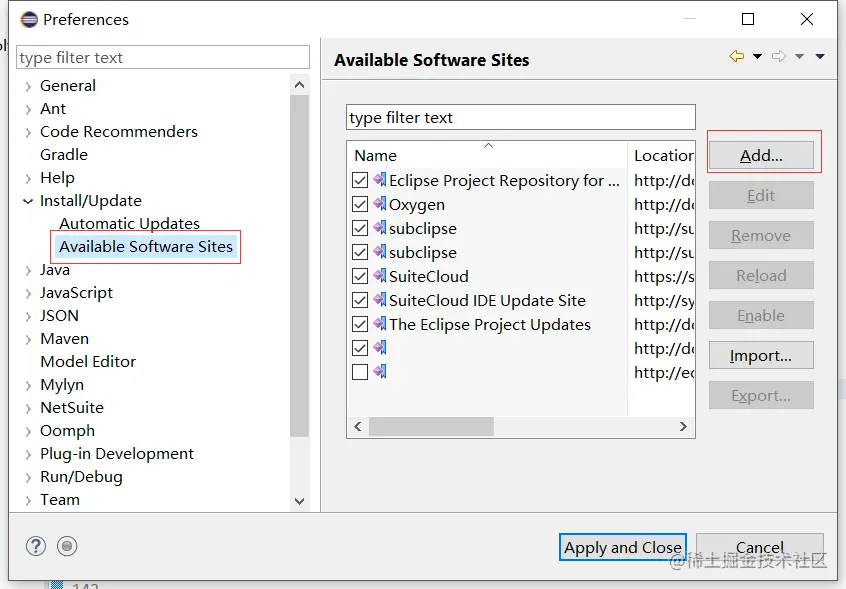Focus the software sites filter text field
Viewport: 846px width, 589px height.
point(521,117)
